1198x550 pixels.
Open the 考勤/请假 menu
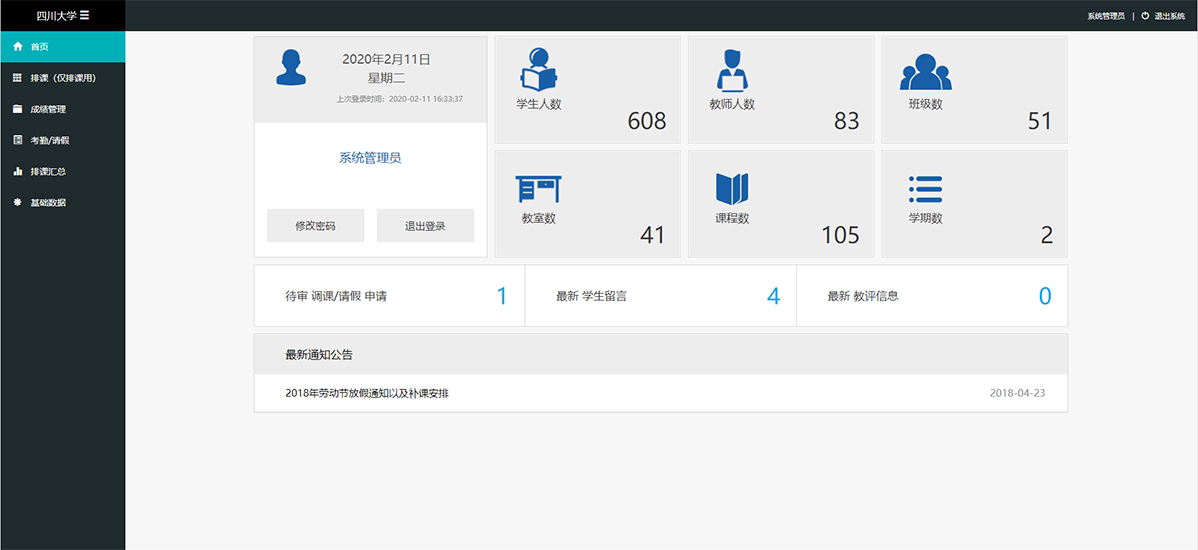click(x=63, y=141)
